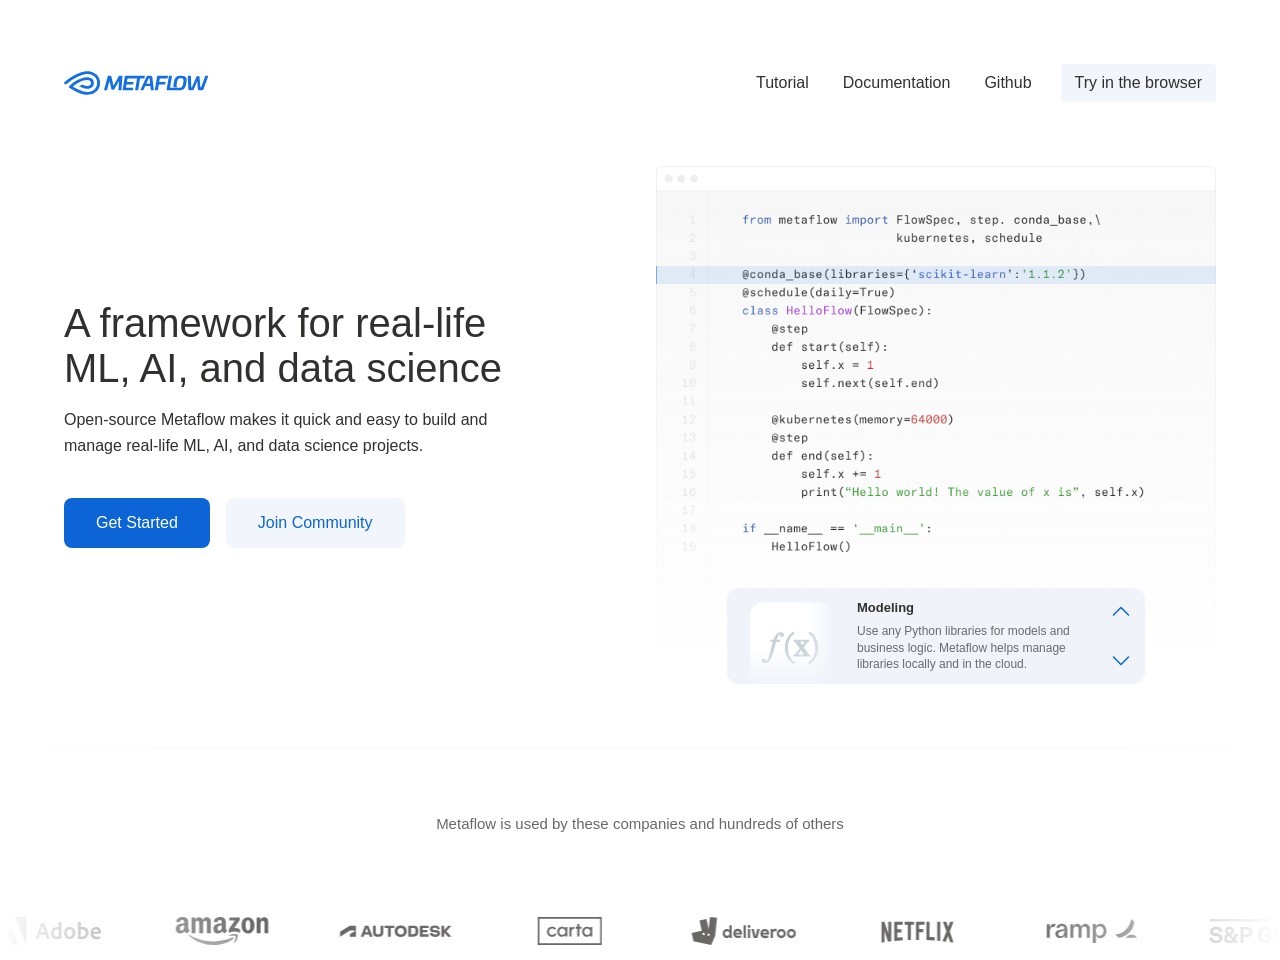Screen dimensions: 1280x960
Task: Click the Modeling card title
Action: pyautogui.click(x=885, y=608)
